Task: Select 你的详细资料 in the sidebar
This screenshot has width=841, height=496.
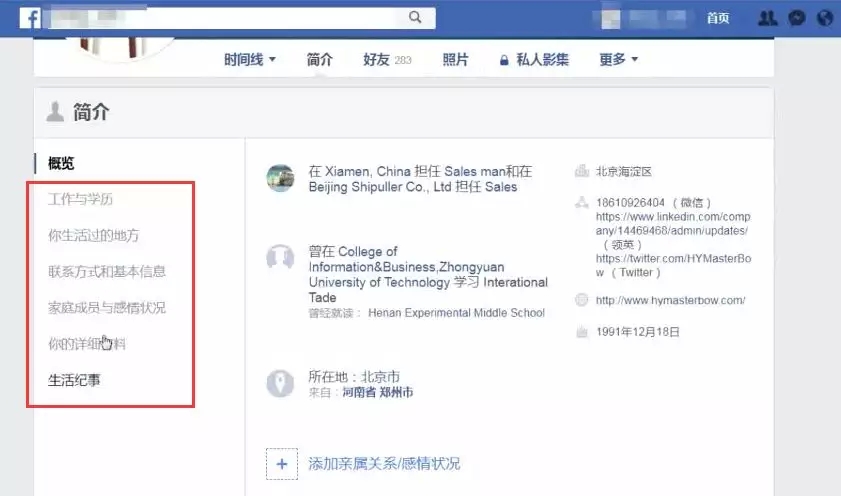Action: point(87,344)
